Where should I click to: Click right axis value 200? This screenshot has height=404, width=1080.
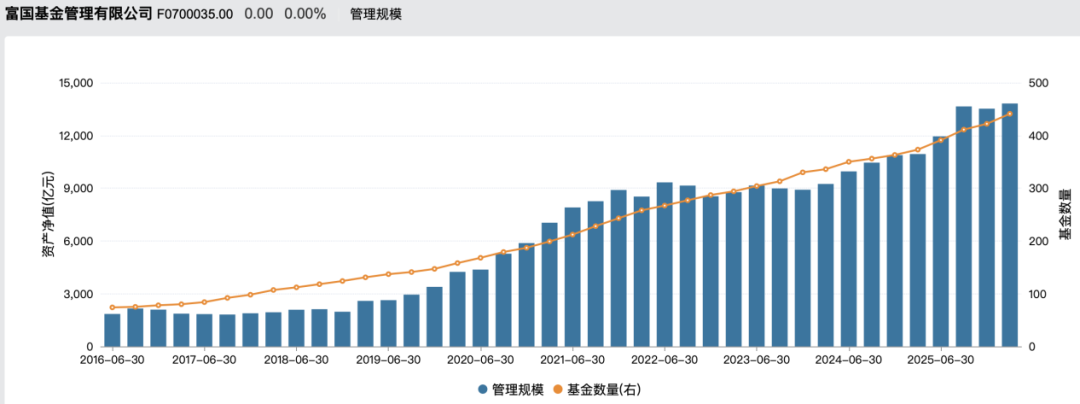[1039, 242]
